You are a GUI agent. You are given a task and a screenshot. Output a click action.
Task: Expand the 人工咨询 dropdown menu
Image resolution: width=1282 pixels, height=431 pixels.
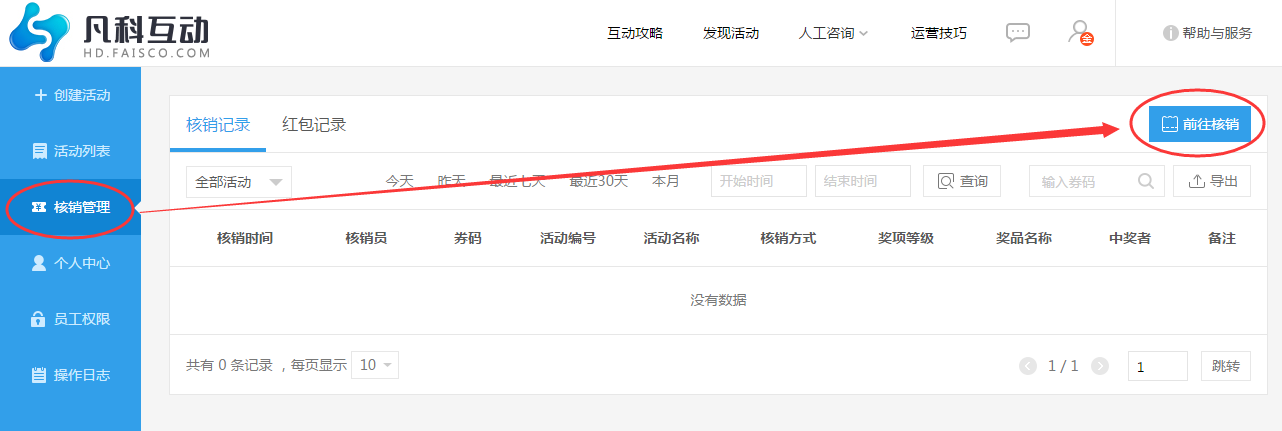pos(834,33)
